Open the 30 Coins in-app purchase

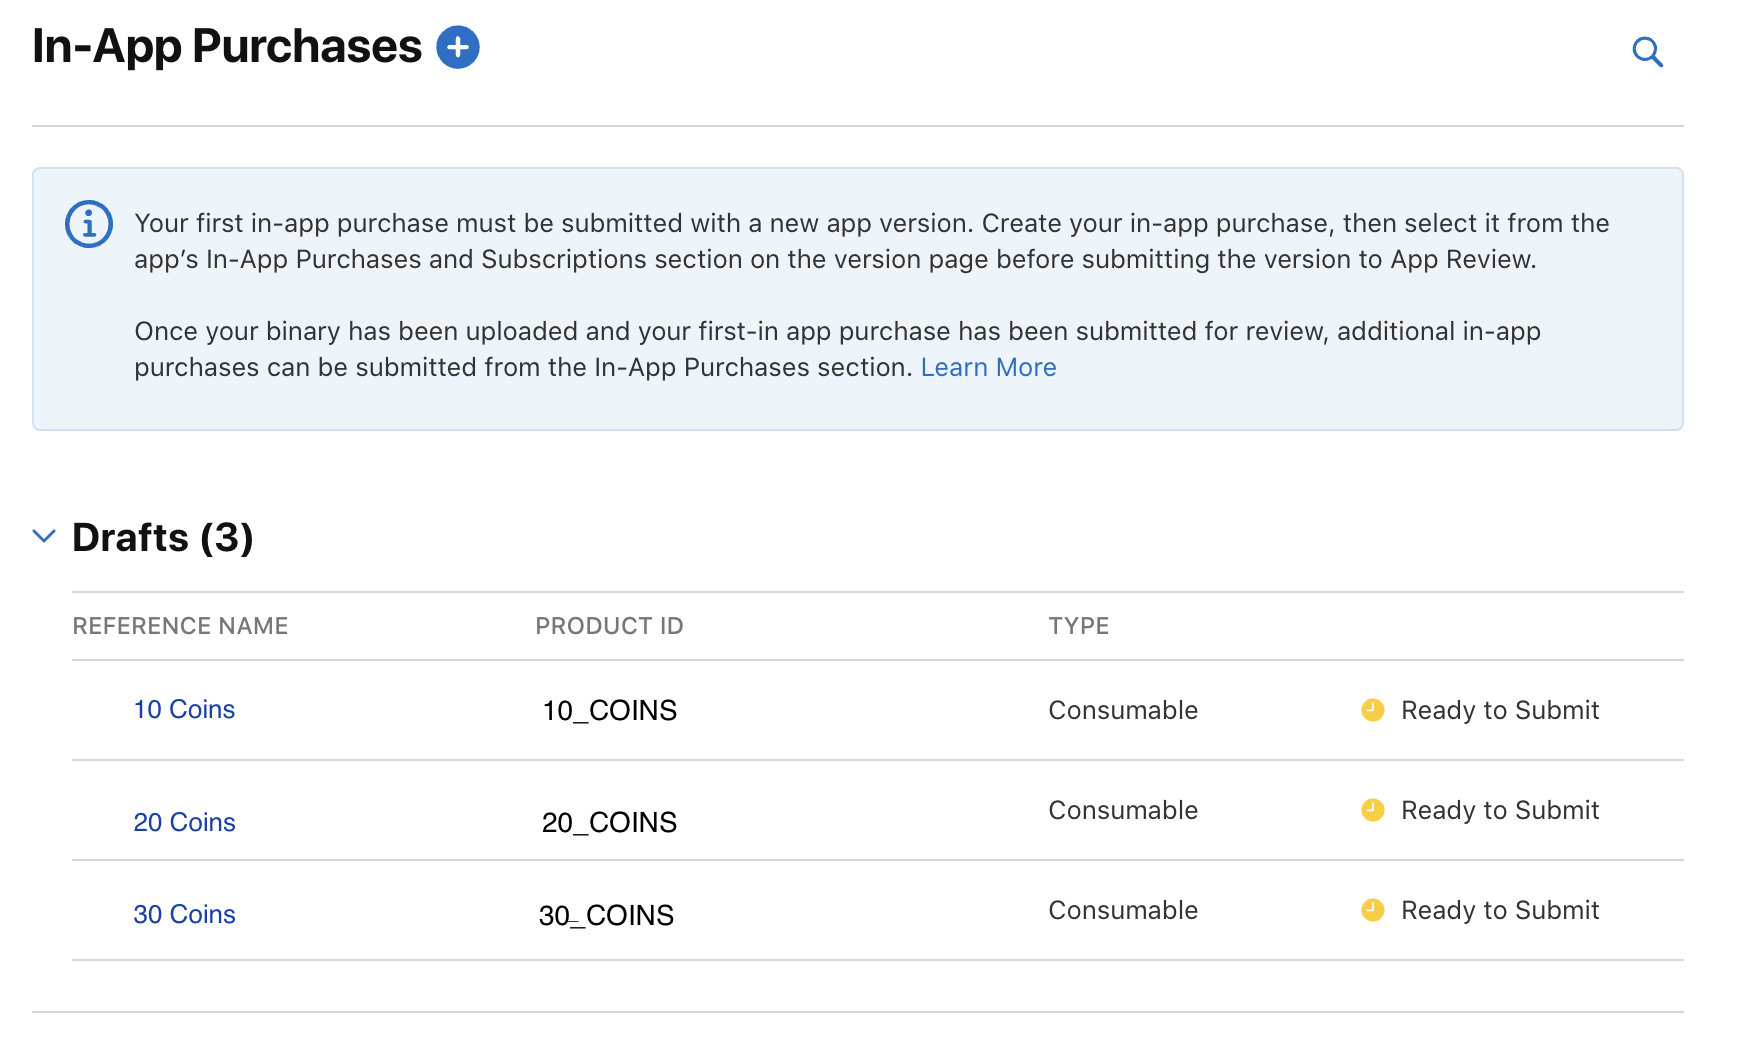(x=184, y=914)
